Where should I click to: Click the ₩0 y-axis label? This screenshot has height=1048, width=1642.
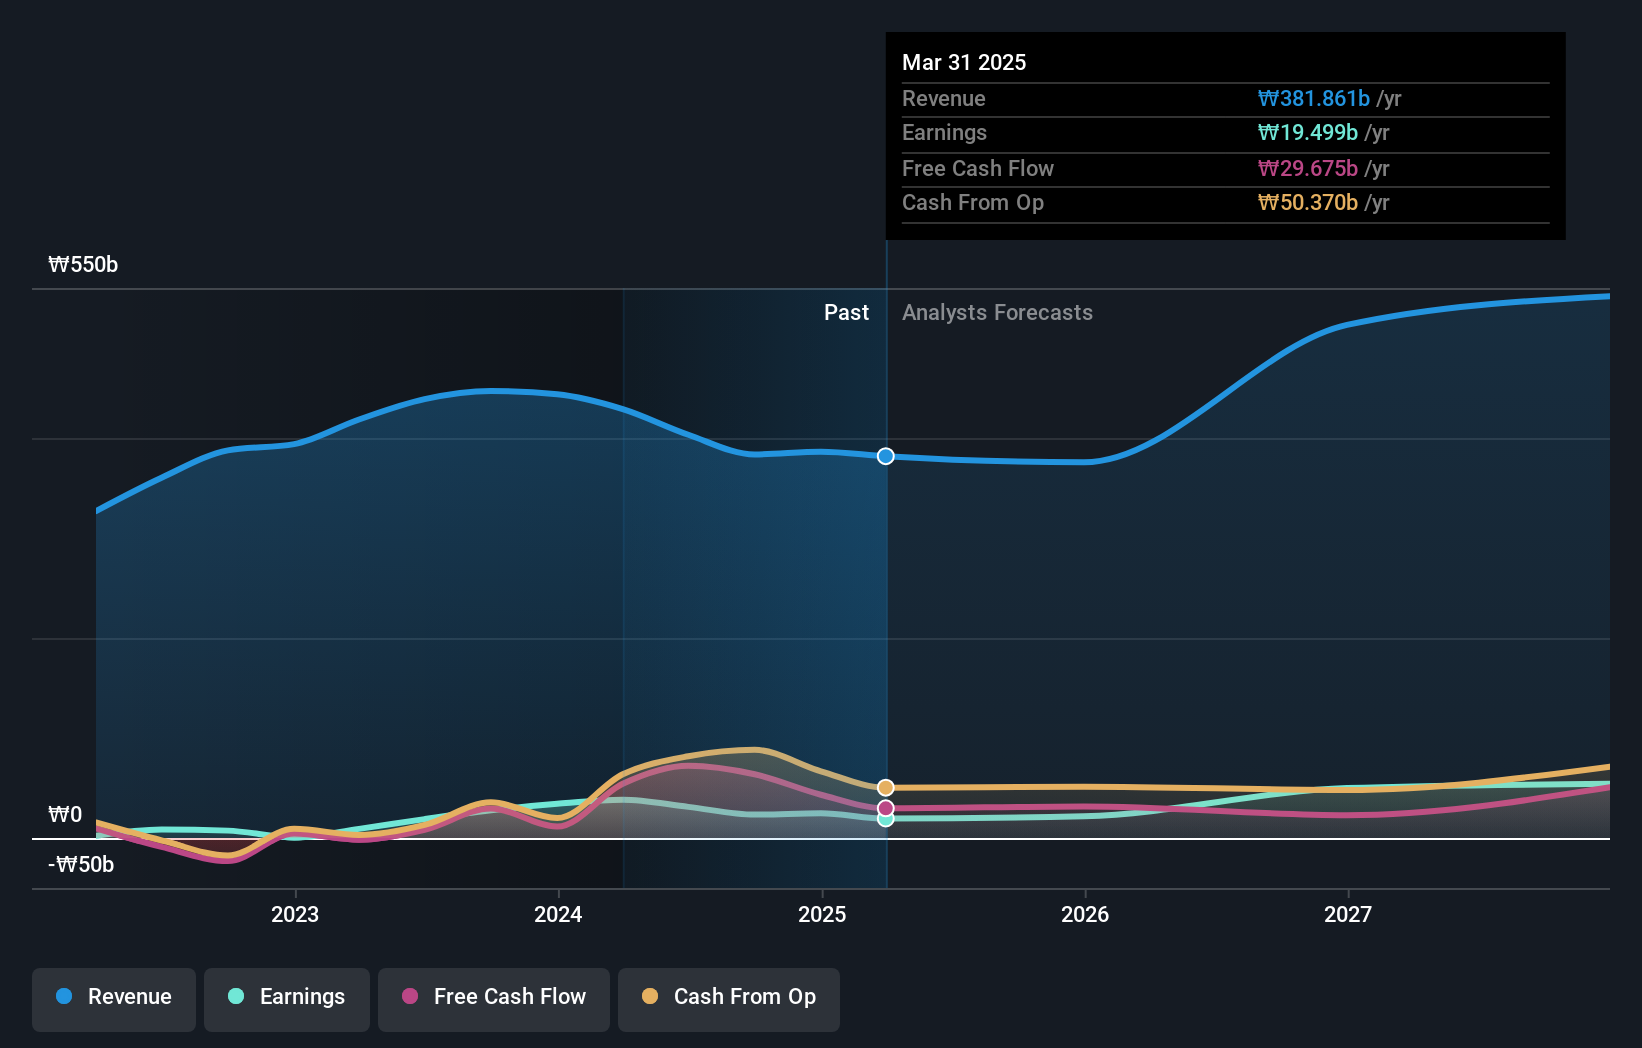[x=65, y=815]
